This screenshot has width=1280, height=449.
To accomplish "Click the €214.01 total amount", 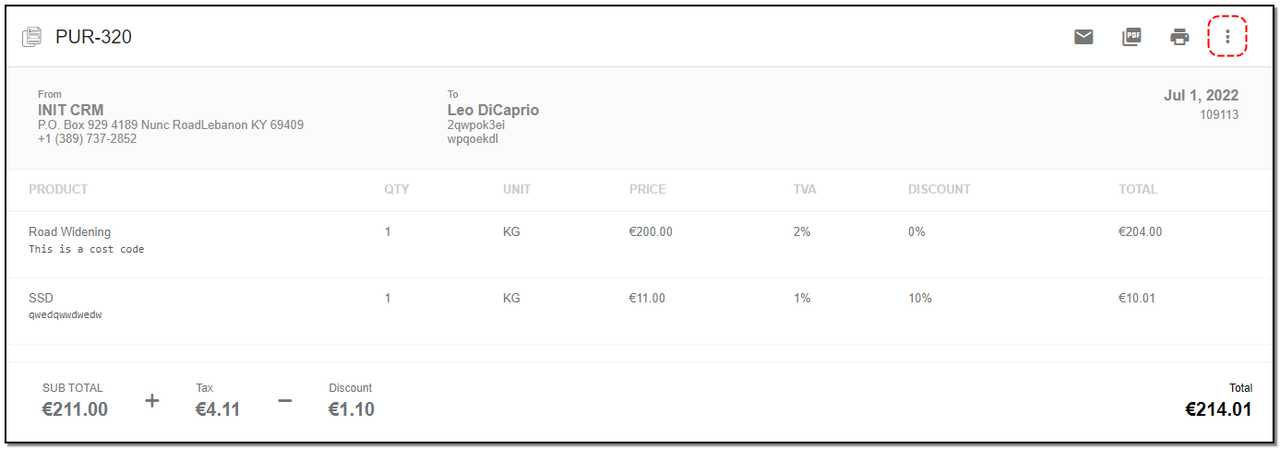I will 1218,409.
